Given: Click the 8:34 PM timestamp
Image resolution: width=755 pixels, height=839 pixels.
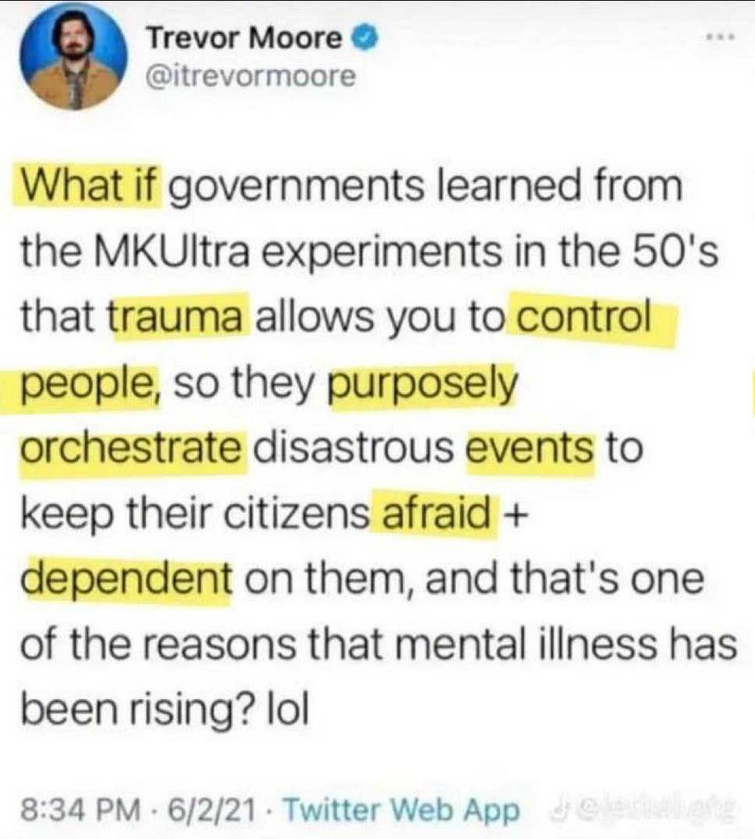Looking at the screenshot, I should click(81, 810).
